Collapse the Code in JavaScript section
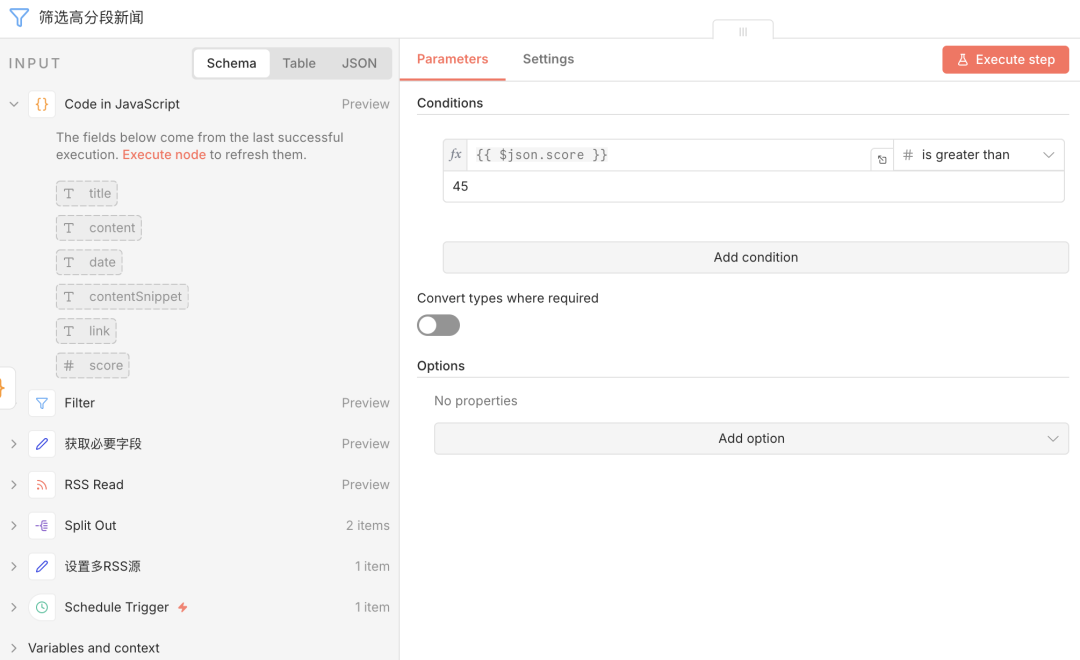Screen dimensions: 1080x660 pos(14,104)
